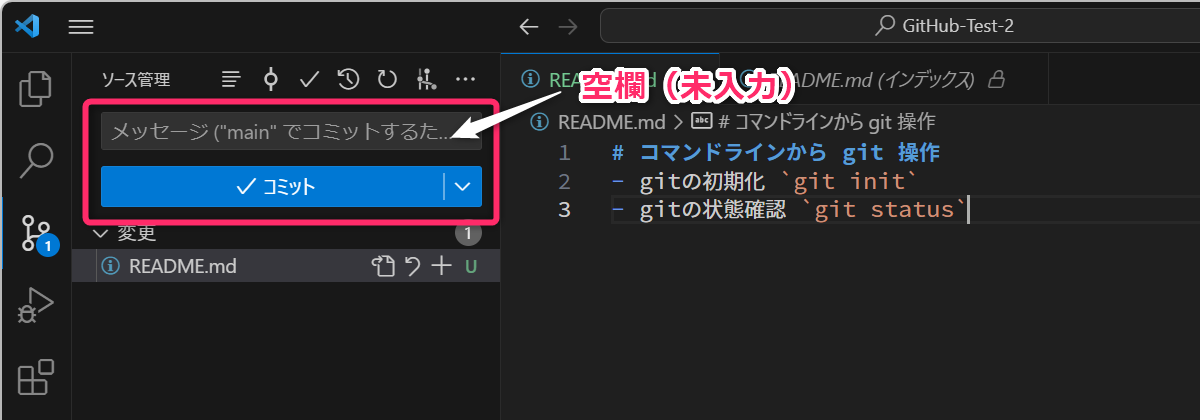Open the Search view in activity bar
This screenshot has height=420, width=1200.
tap(36, 158)
